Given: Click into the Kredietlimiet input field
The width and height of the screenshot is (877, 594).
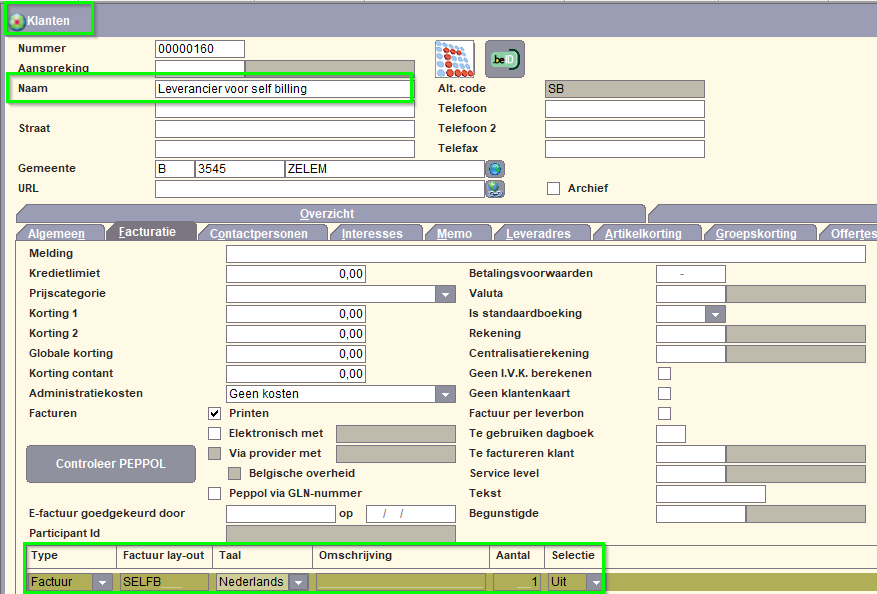Looking at the screenshot, I should point(296,274).
